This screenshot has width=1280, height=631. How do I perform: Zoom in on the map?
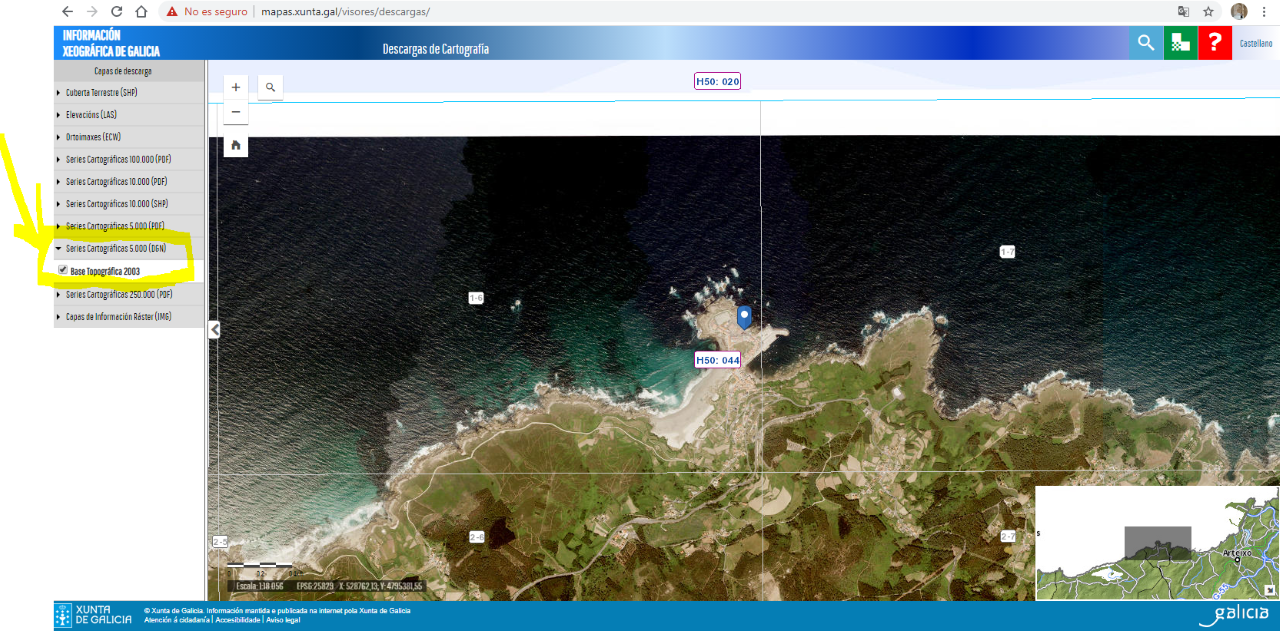pos(236,87)
